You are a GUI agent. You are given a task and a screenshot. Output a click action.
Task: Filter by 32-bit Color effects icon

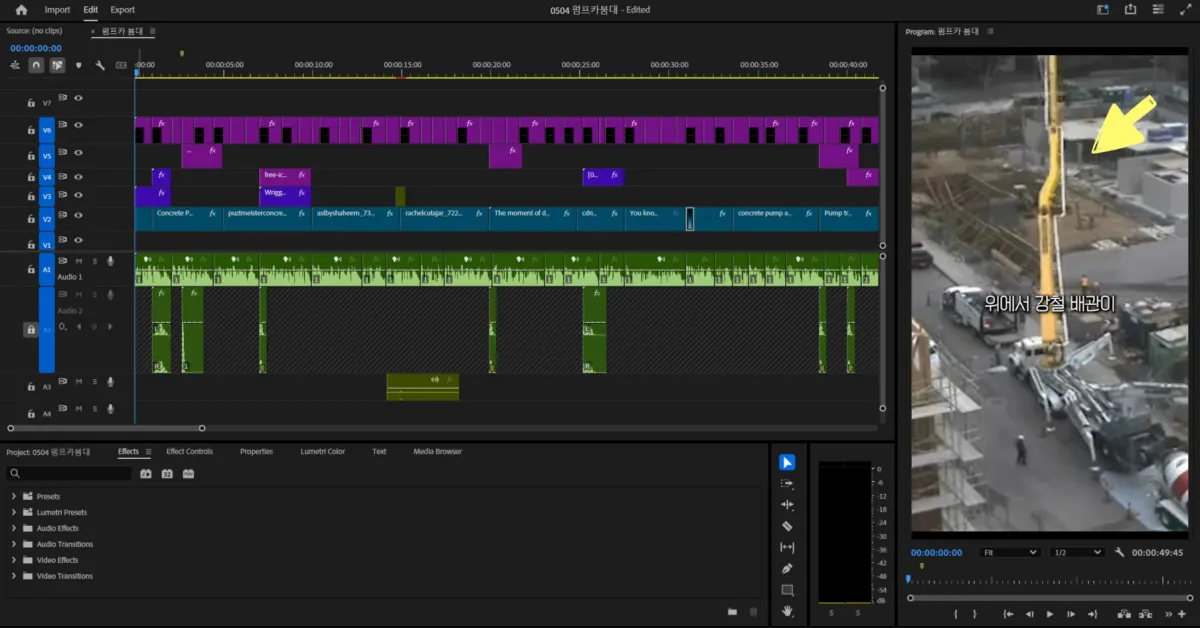click(167, 473)
